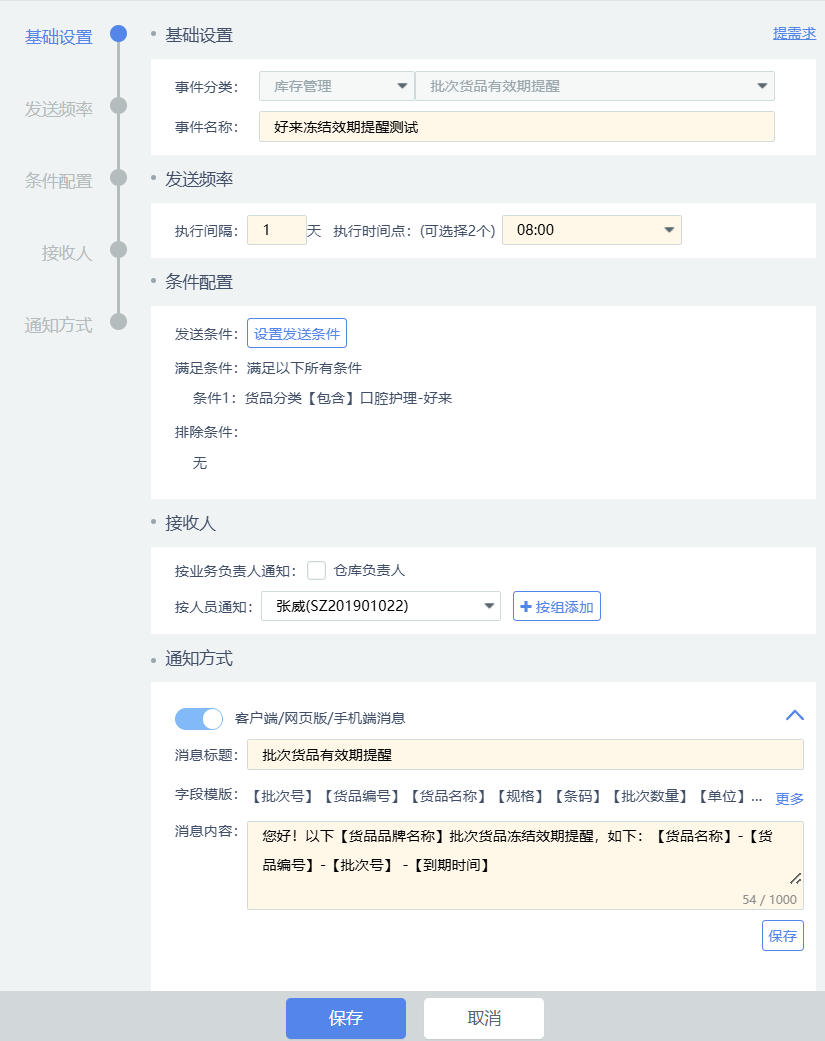Jump to 基础设置 step in sidebar
This screenshot has height=1041, width=825.
tap(58, 37)
